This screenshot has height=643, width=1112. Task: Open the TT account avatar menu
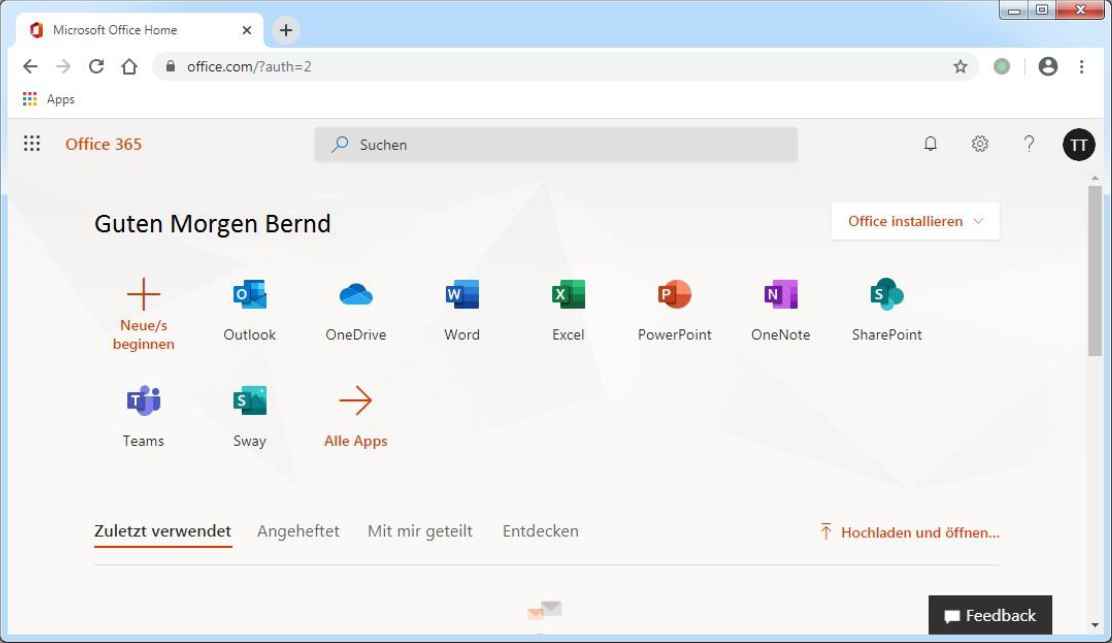[x=1079, y=145]
